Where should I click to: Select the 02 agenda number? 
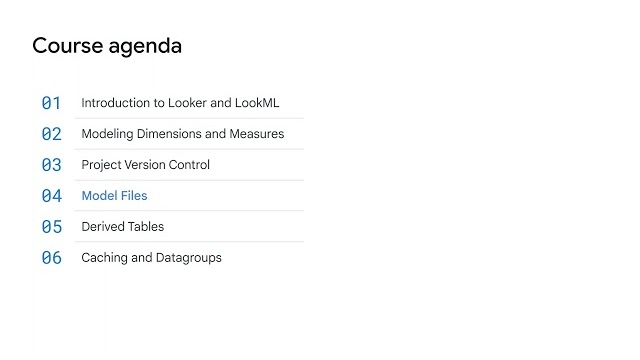(51, 134)
